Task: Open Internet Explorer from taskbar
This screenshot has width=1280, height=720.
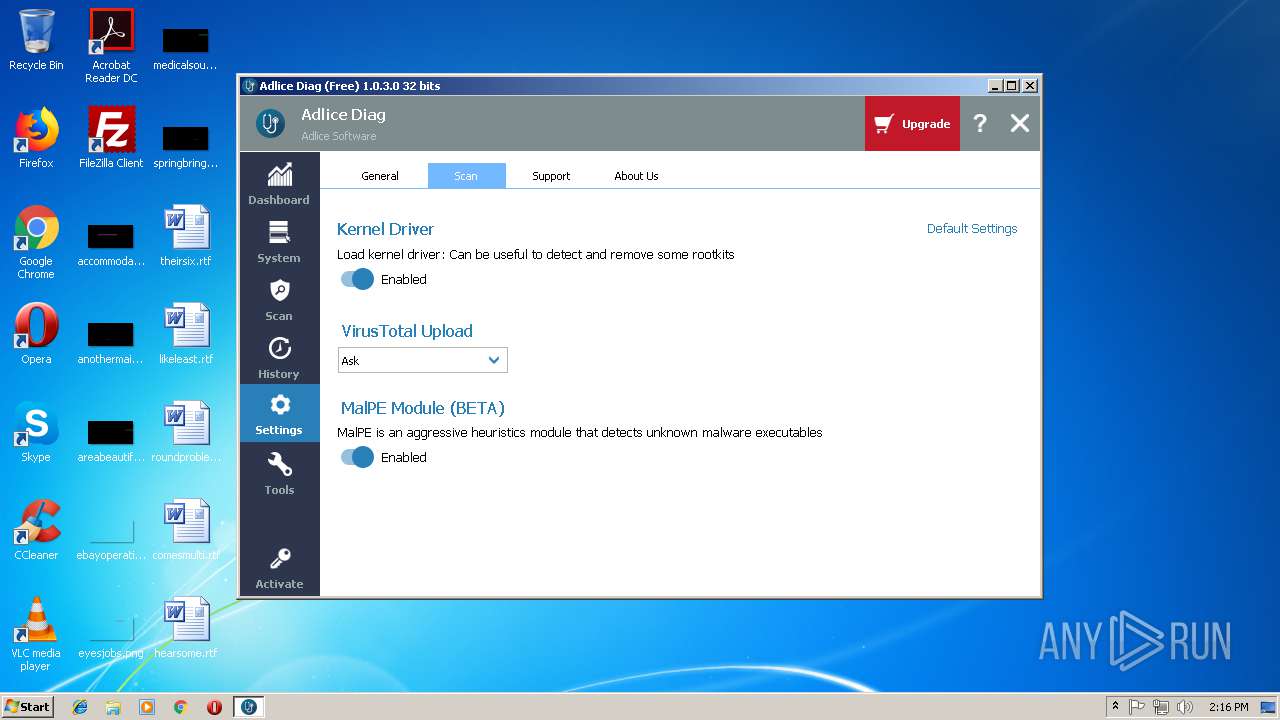Action: click(x=80, y=707)
